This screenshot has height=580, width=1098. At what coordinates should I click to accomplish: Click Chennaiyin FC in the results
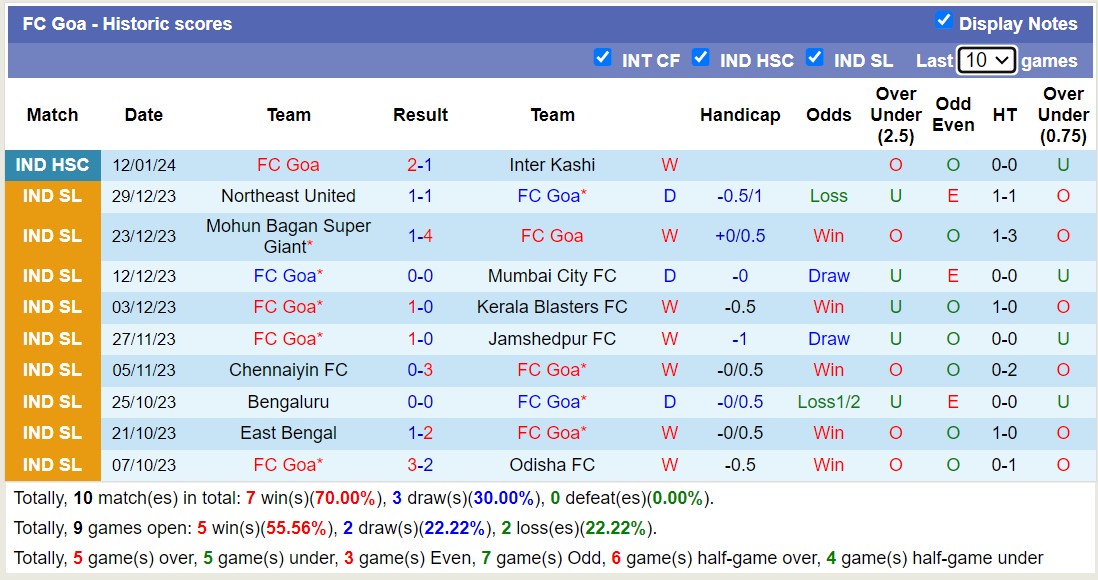tap(288, 370)
